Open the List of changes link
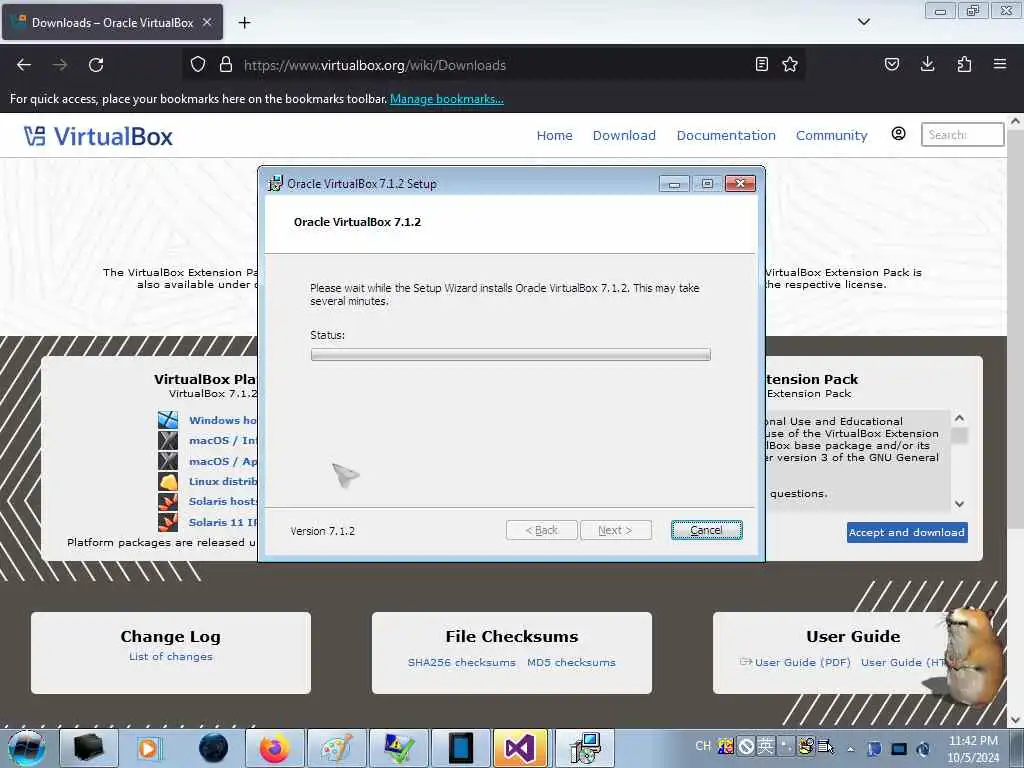Viewport: 1024px width, 768px height. (x=170, y=656)
